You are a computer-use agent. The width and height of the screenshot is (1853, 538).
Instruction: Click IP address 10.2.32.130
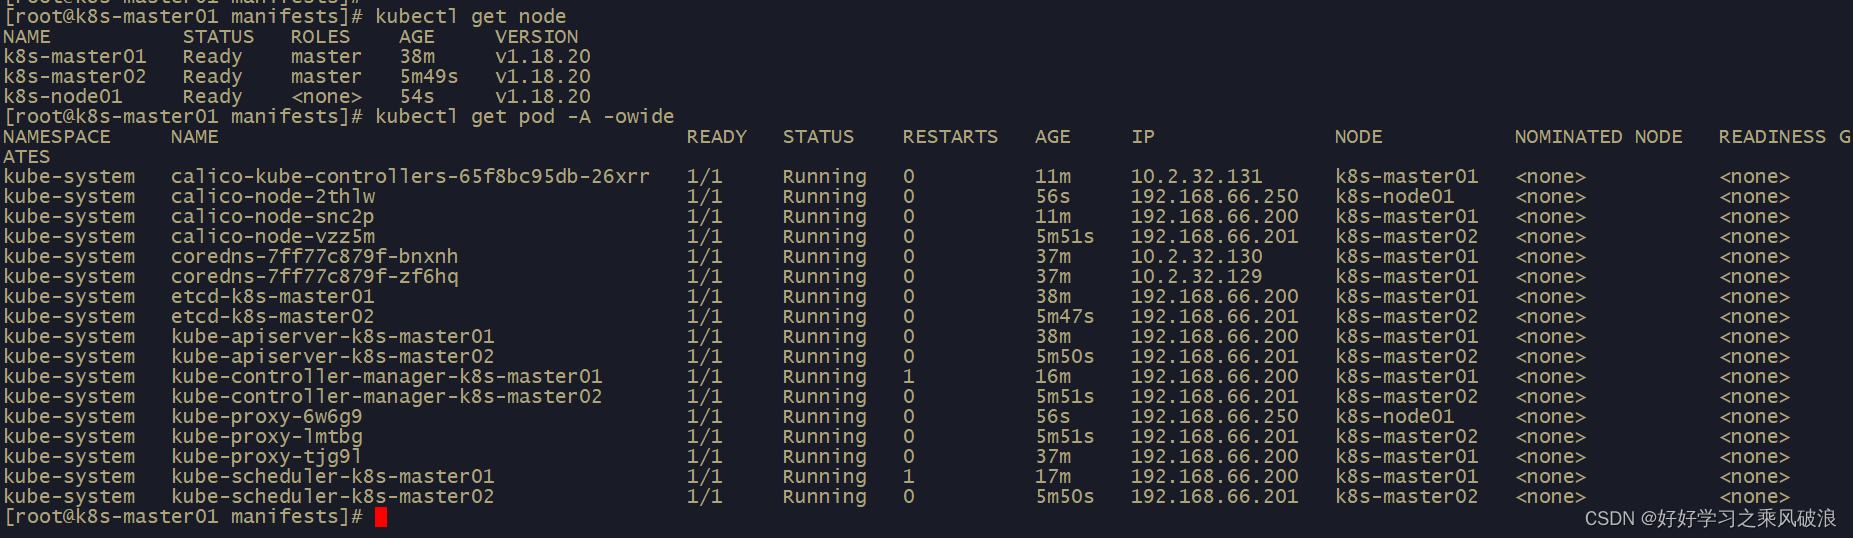(x=1197, y=257)
